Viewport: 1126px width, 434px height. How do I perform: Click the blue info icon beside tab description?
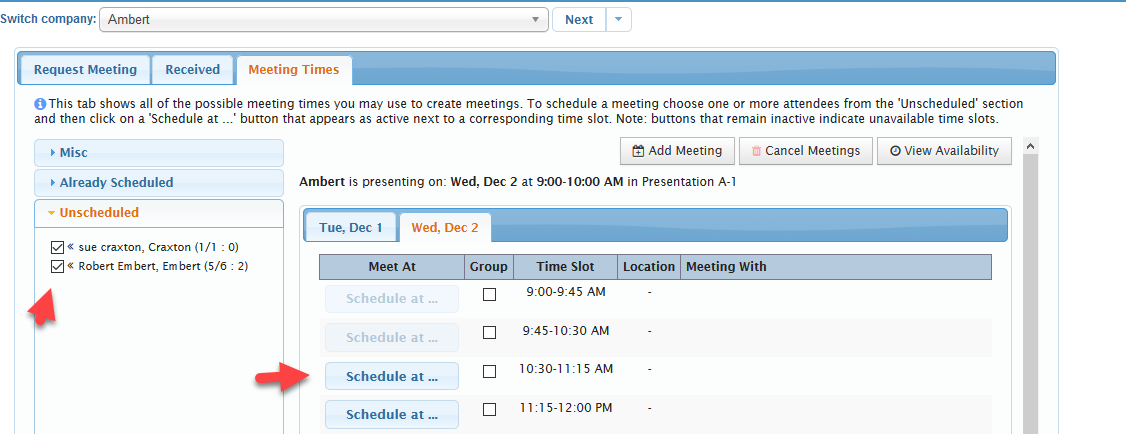pos(40,103)
